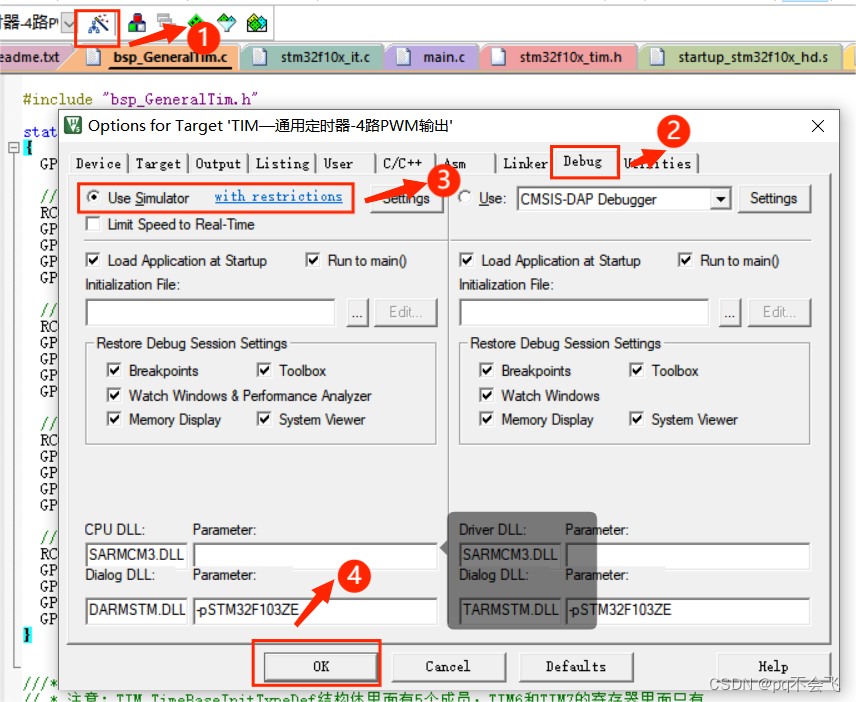Image resolution: width=856 pixels, height=702 pixels.
Task: Enable Limit Speed to Real-Time checkbox
Action: [93, 224]
